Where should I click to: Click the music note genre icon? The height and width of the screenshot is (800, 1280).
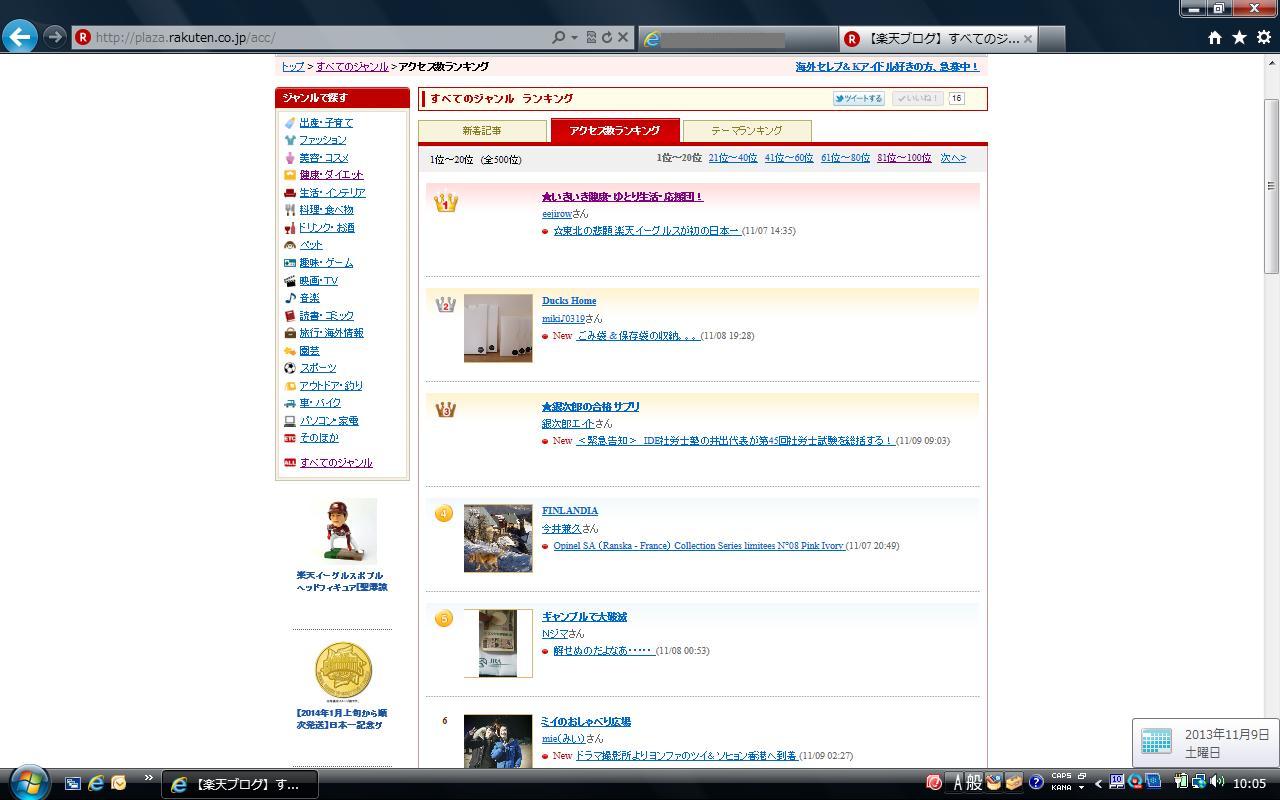click(x=290, y=298)
